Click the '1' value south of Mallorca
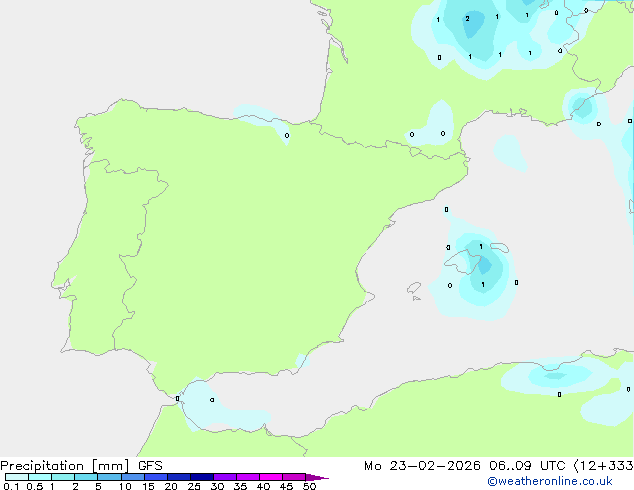This screenshot has width=634, height=490. (483, 285)
